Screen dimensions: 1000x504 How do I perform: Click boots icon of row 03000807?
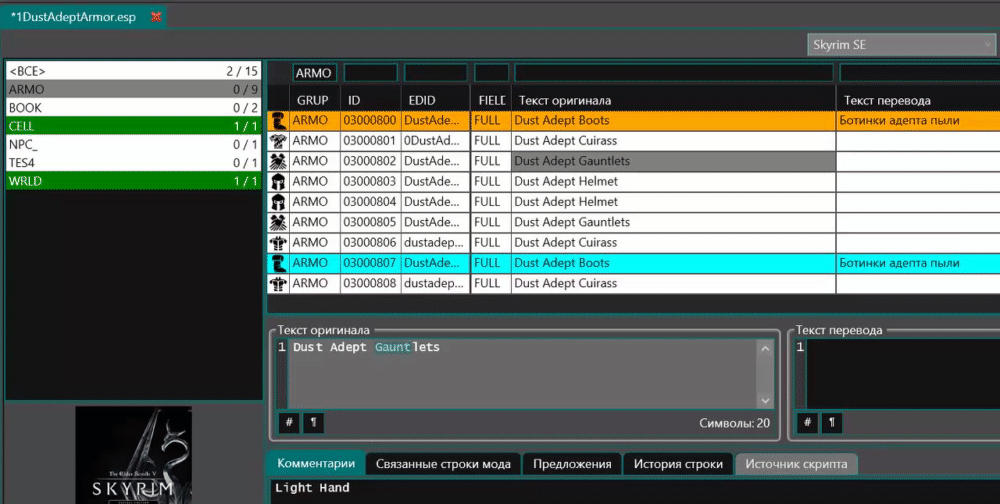[x=277, y=263]
